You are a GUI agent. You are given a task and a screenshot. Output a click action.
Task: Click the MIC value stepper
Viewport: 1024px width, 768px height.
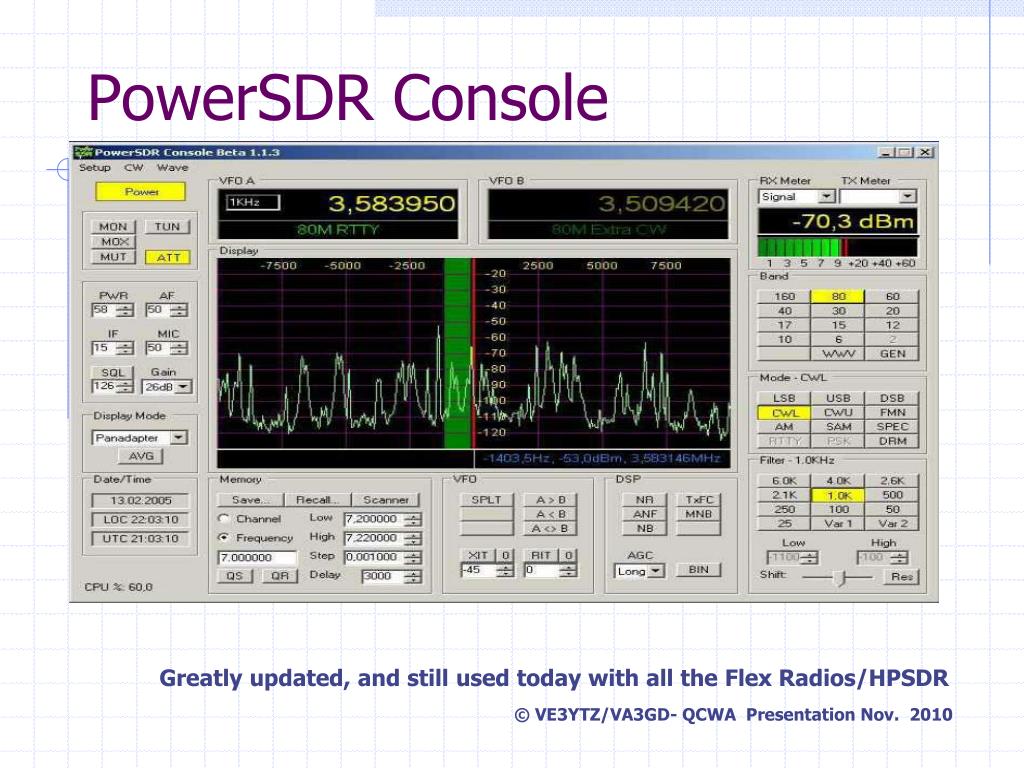180,348
